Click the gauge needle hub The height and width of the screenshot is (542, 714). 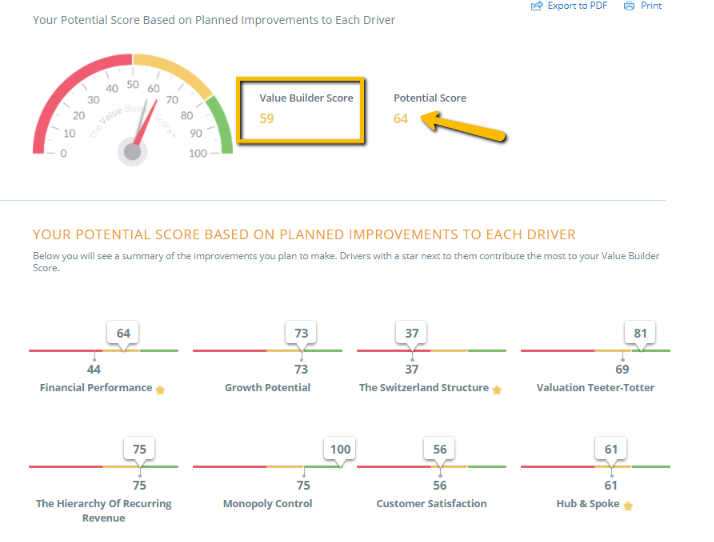133,152
